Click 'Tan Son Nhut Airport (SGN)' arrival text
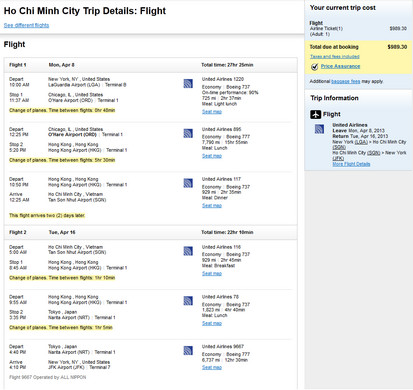413x390 pixels. (x=77, y=200)
